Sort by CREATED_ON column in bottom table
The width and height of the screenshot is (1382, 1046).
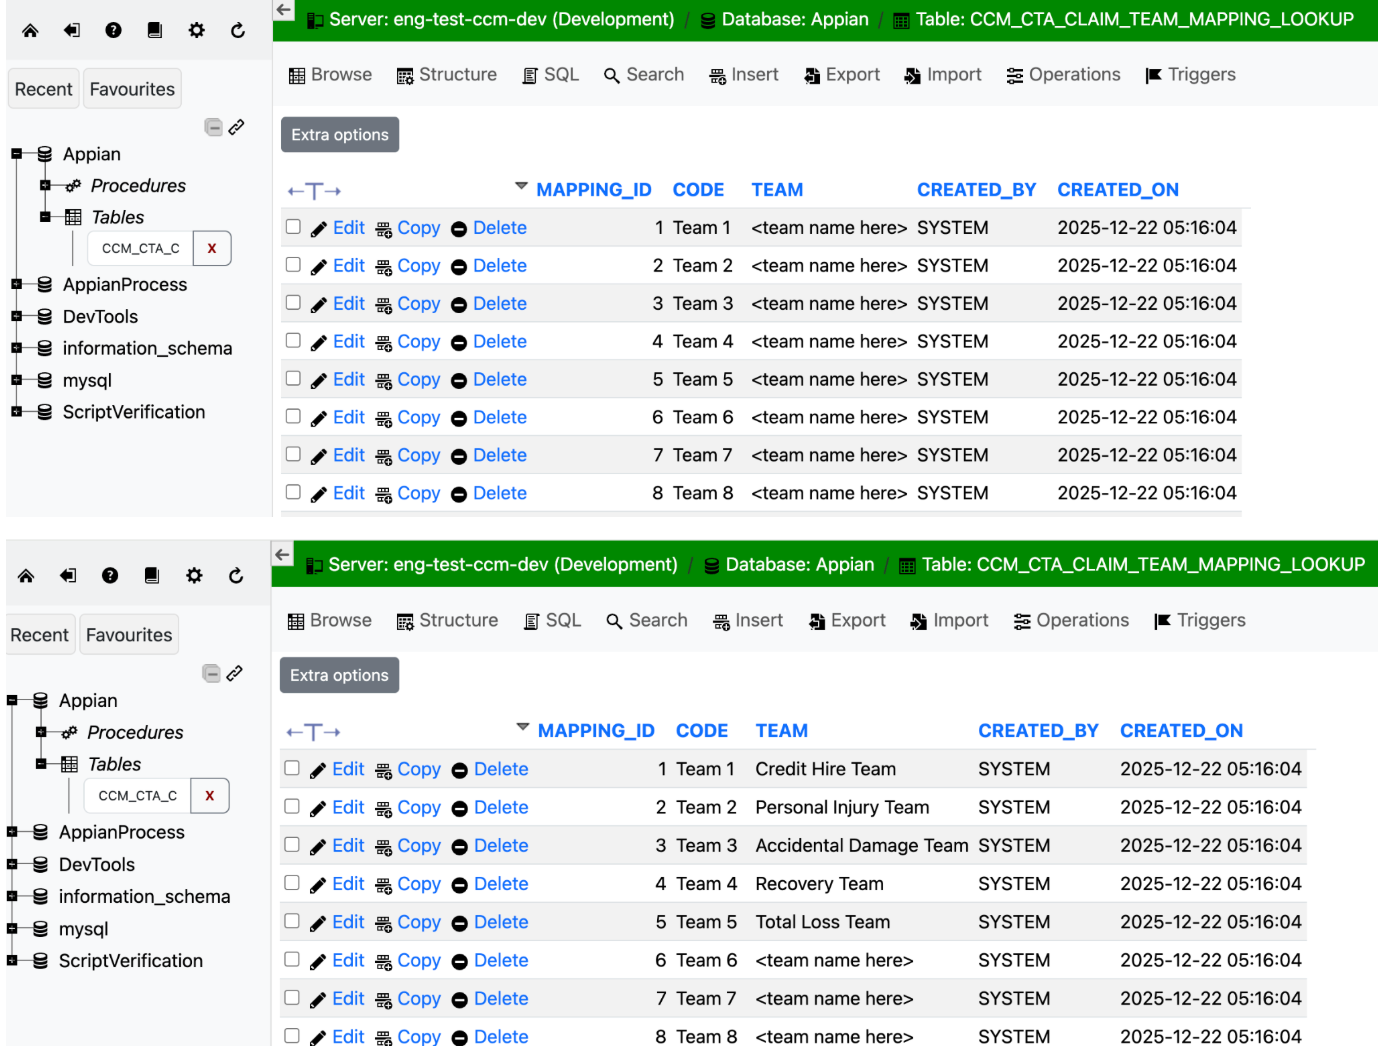[1181, 731]
